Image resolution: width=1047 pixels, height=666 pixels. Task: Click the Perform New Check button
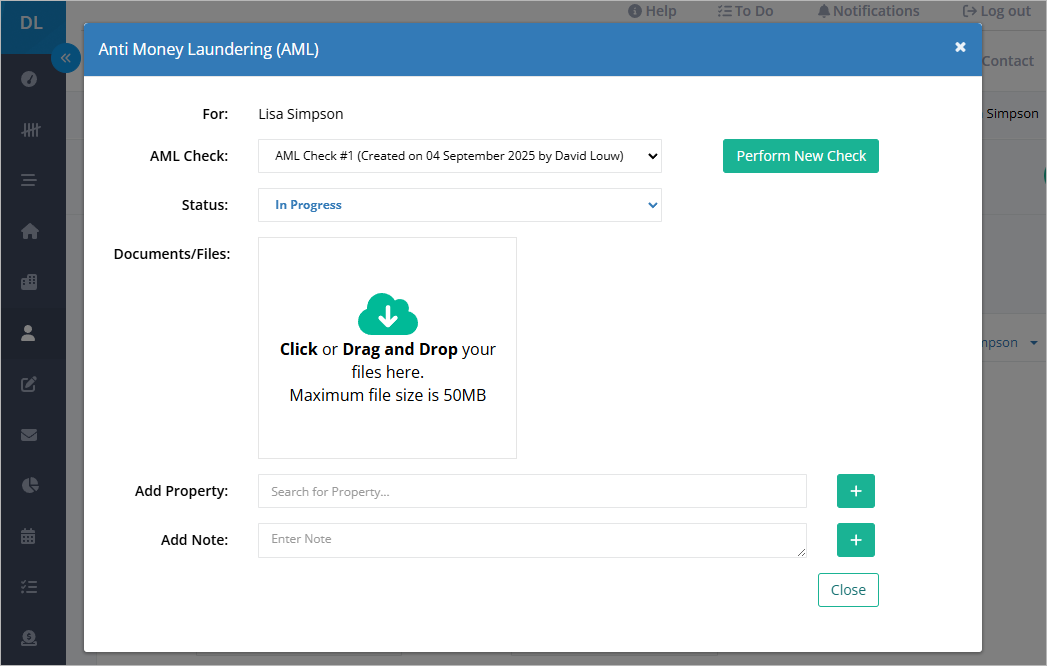point(801,156)
